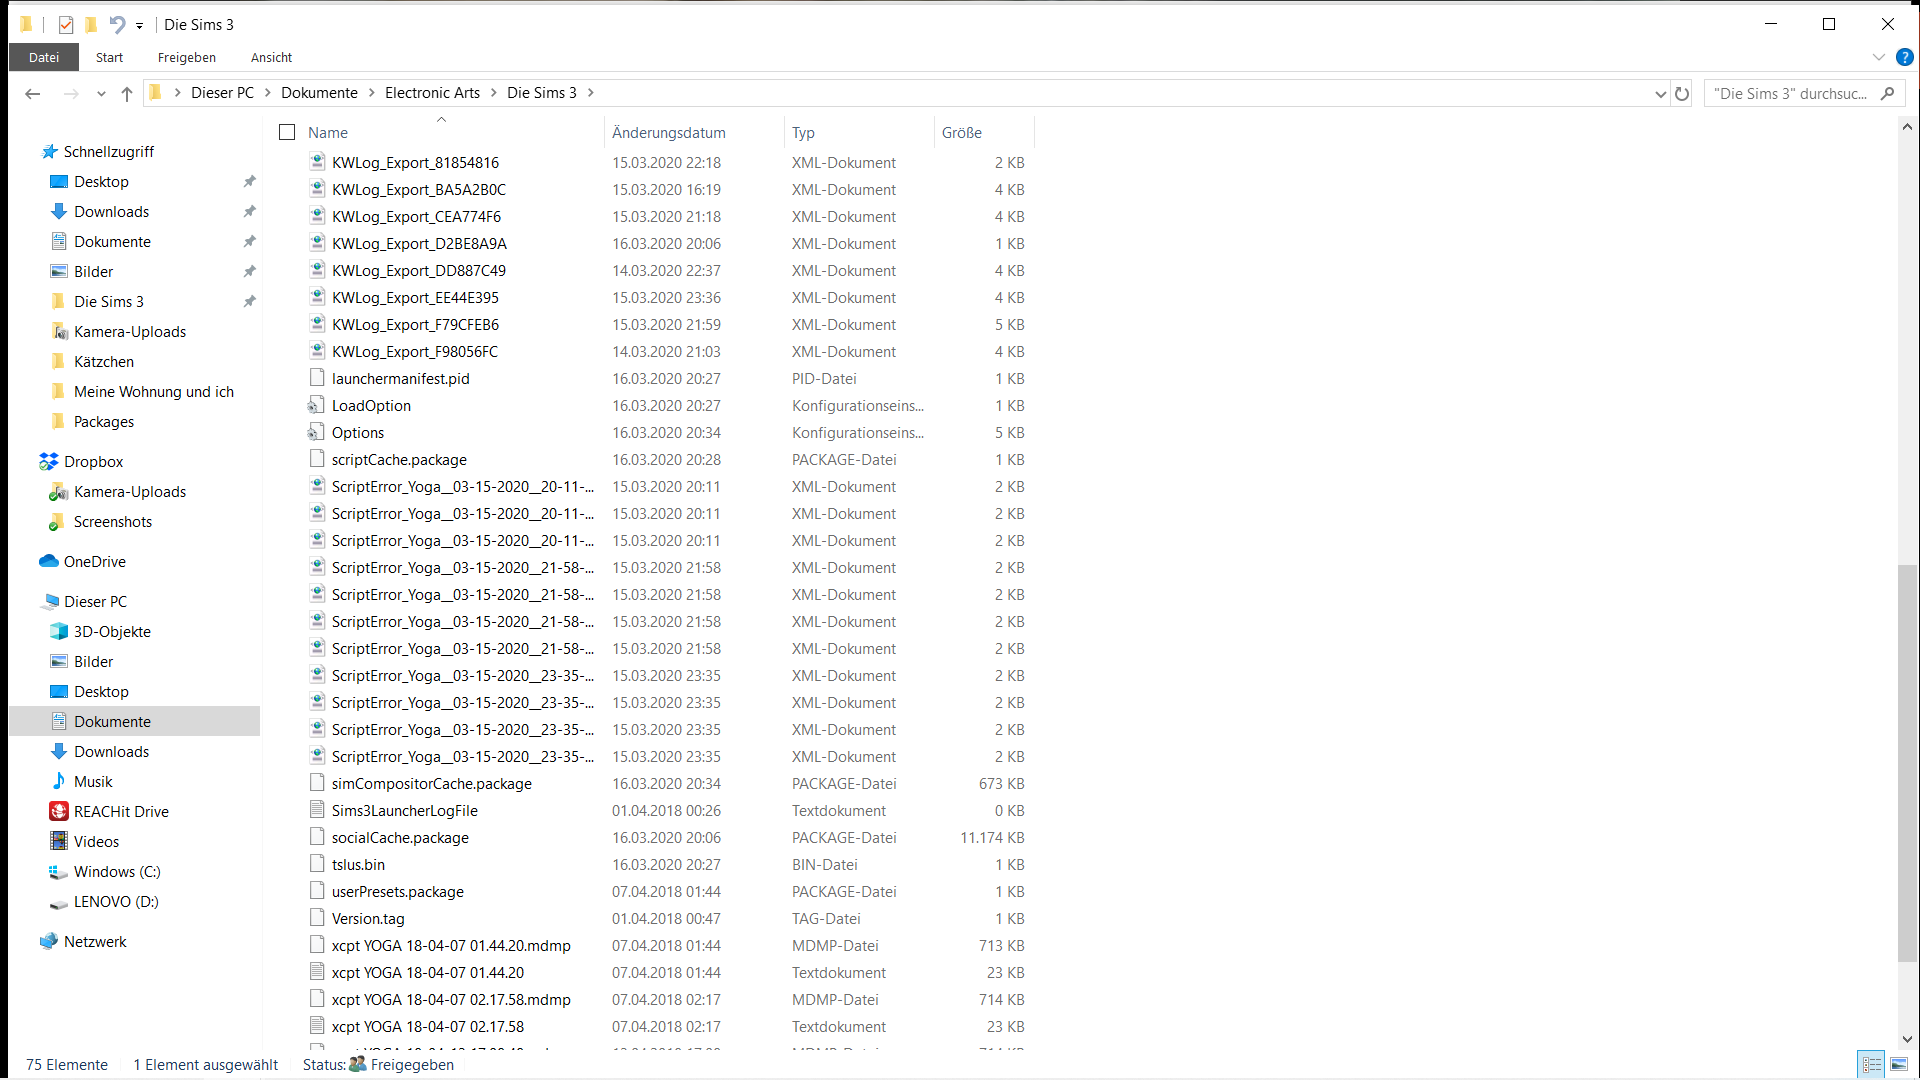Open the address bar history dropdown
Screen dimensions: 1920x1080
pyautogui.click(x=1660, y=94)
